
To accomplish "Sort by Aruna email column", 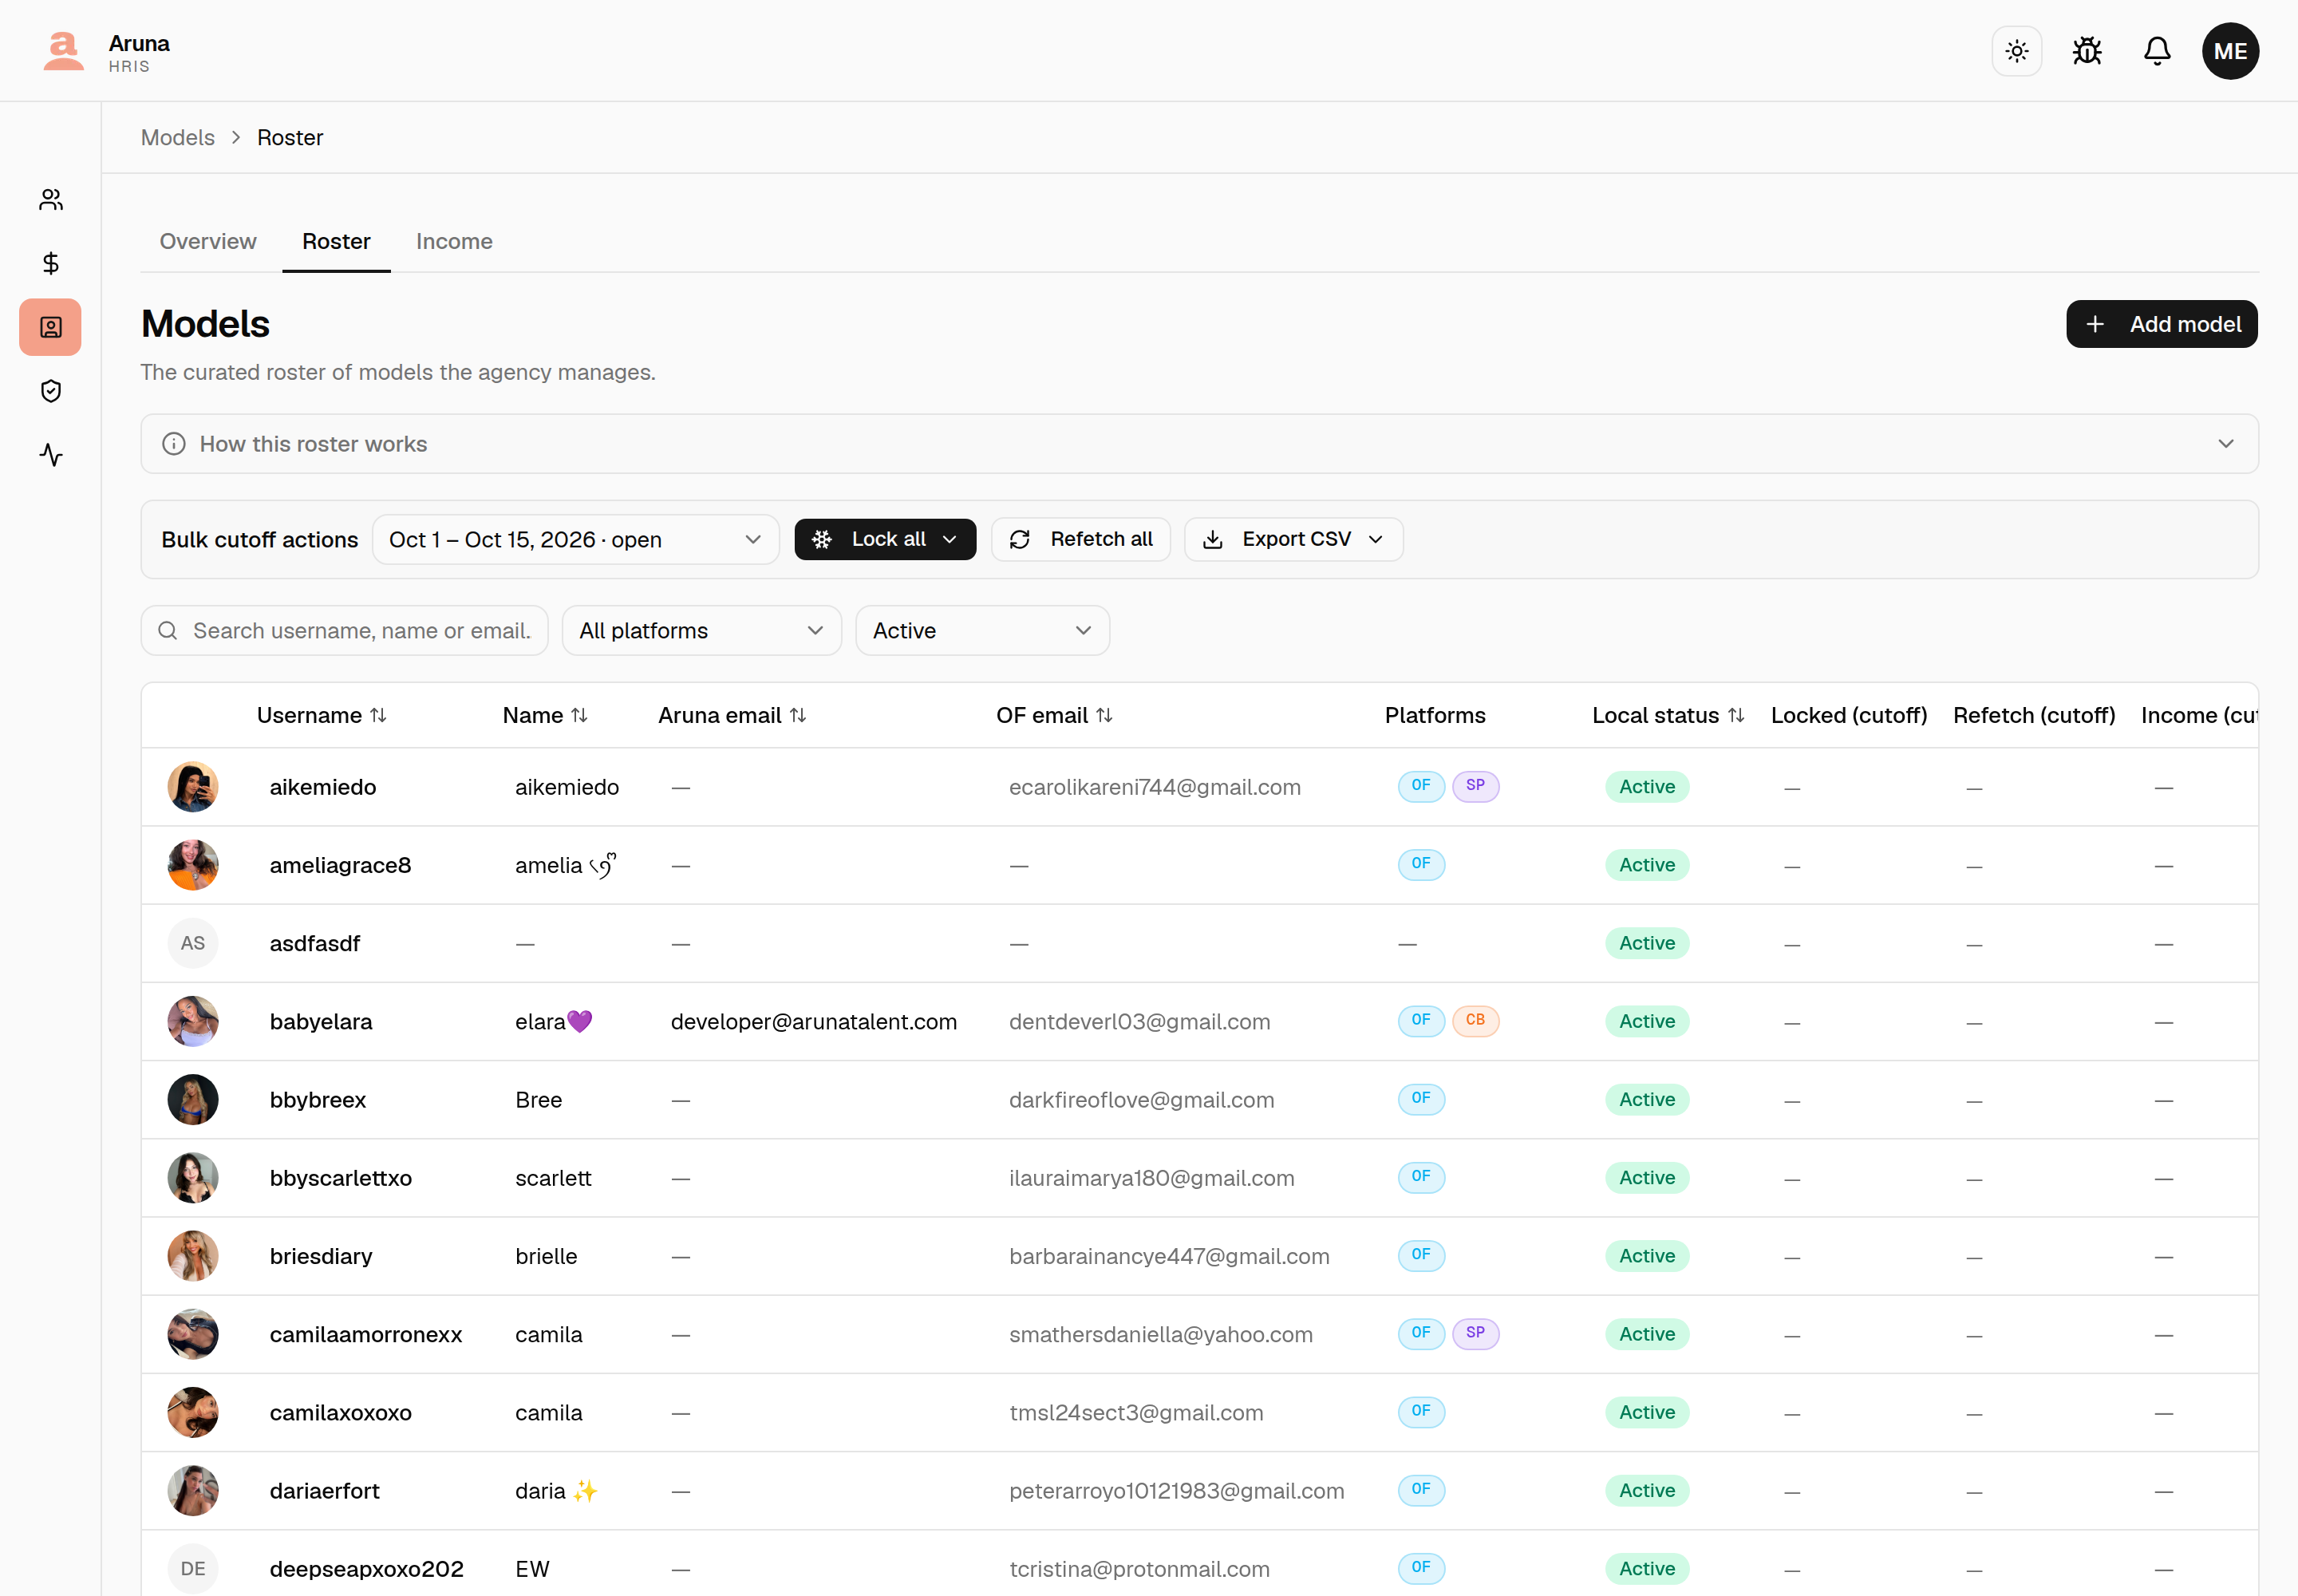I will click(x=732, y=715).
